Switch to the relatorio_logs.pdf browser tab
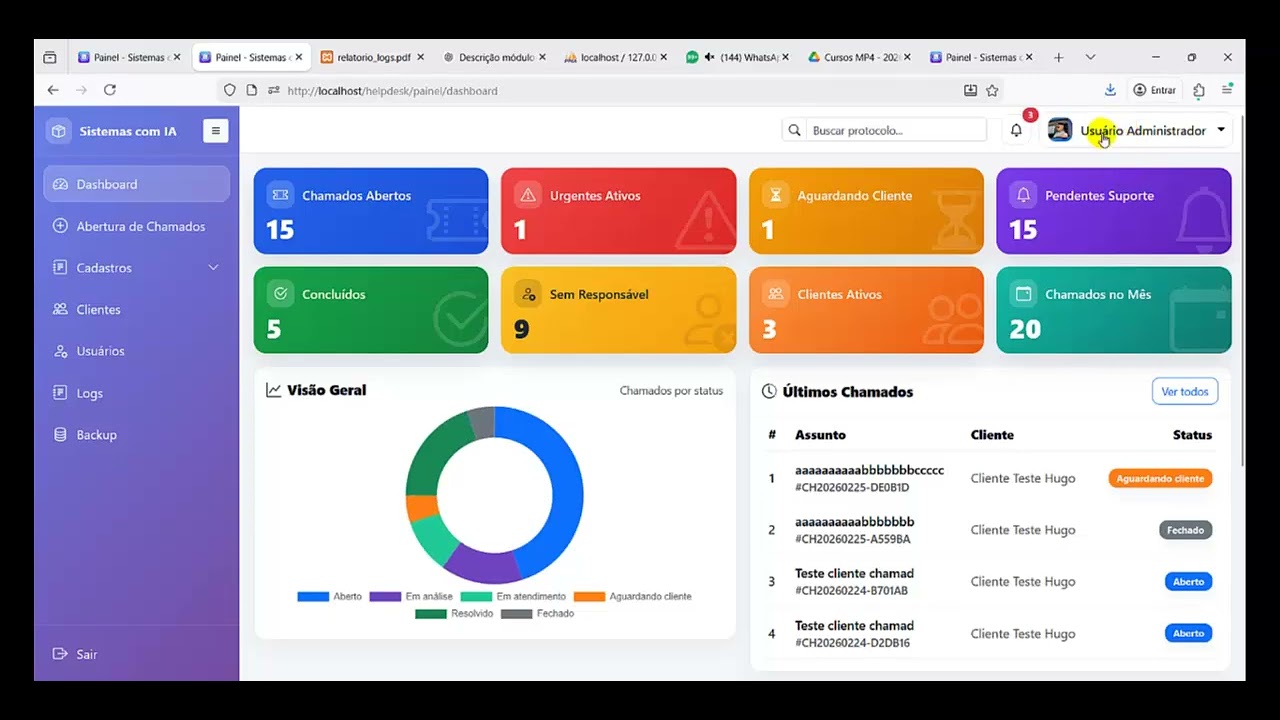Image resolution: width=1280 pixels, height=720 pixels. tap(374, 58)
